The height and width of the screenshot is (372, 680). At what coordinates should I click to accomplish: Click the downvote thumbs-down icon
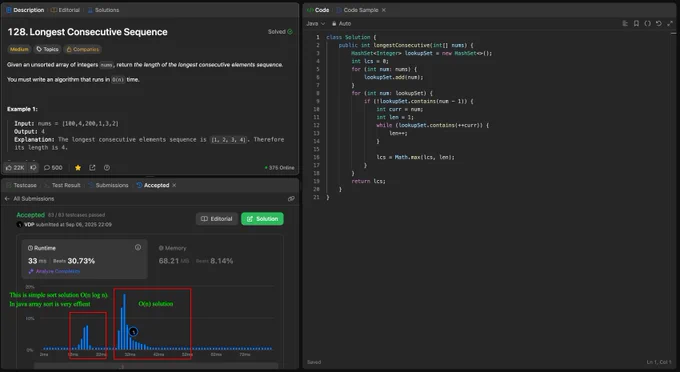[x=33, y=167]
